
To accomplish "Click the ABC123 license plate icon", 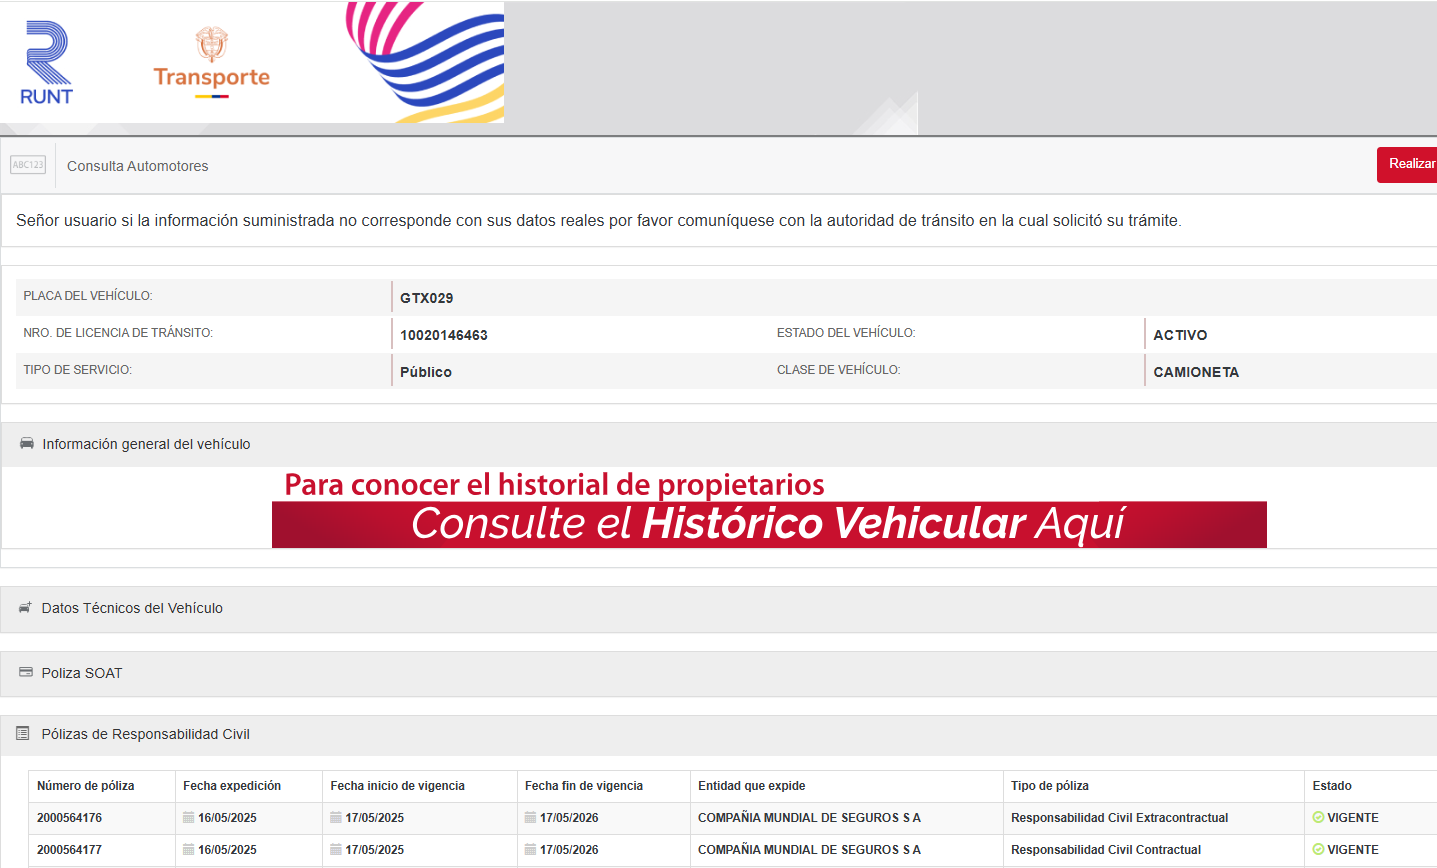I will [x=28, y=165].
